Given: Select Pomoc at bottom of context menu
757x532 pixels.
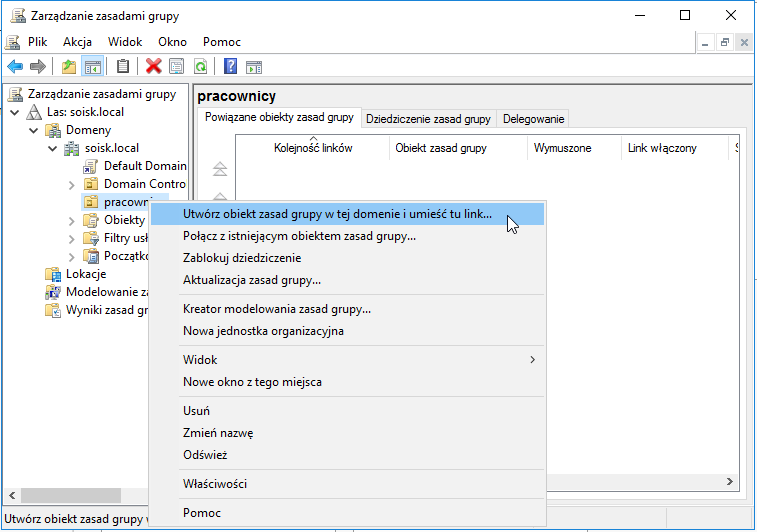Looking at the screenshot, I should click(x=347, y=513).
